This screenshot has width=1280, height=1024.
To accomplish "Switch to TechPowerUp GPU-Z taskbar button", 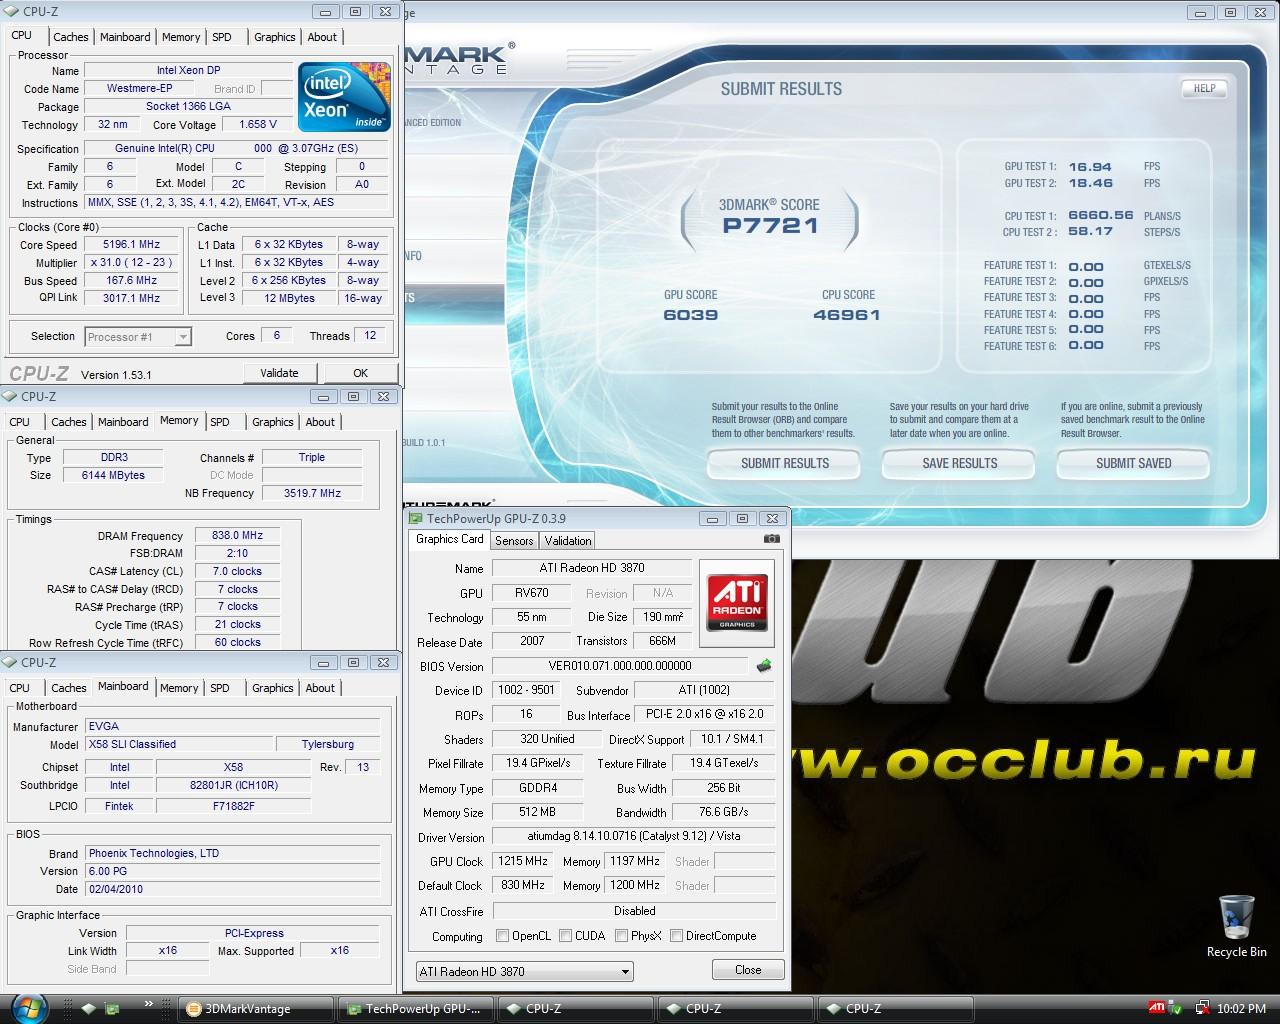I will (416, 1009).
